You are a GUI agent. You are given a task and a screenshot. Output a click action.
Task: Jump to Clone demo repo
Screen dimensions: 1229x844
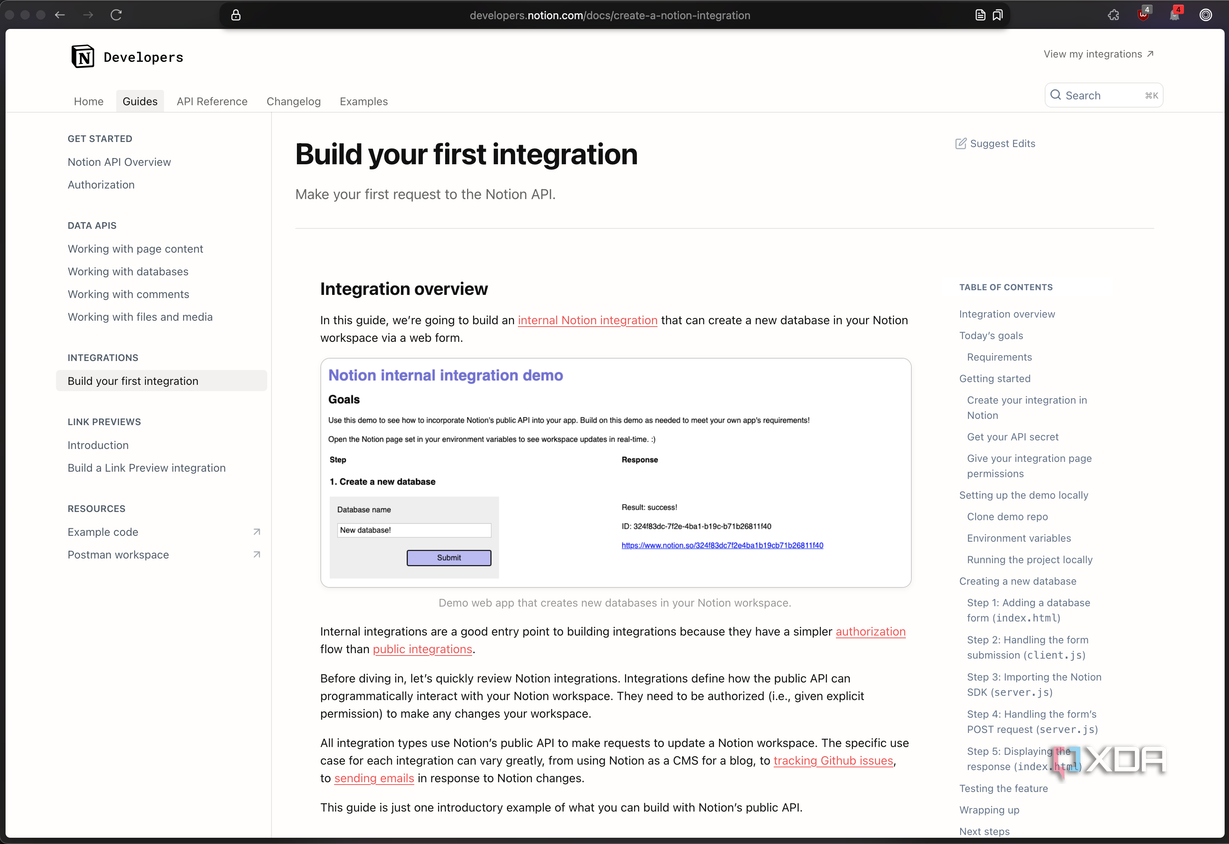click(1008, 517)
